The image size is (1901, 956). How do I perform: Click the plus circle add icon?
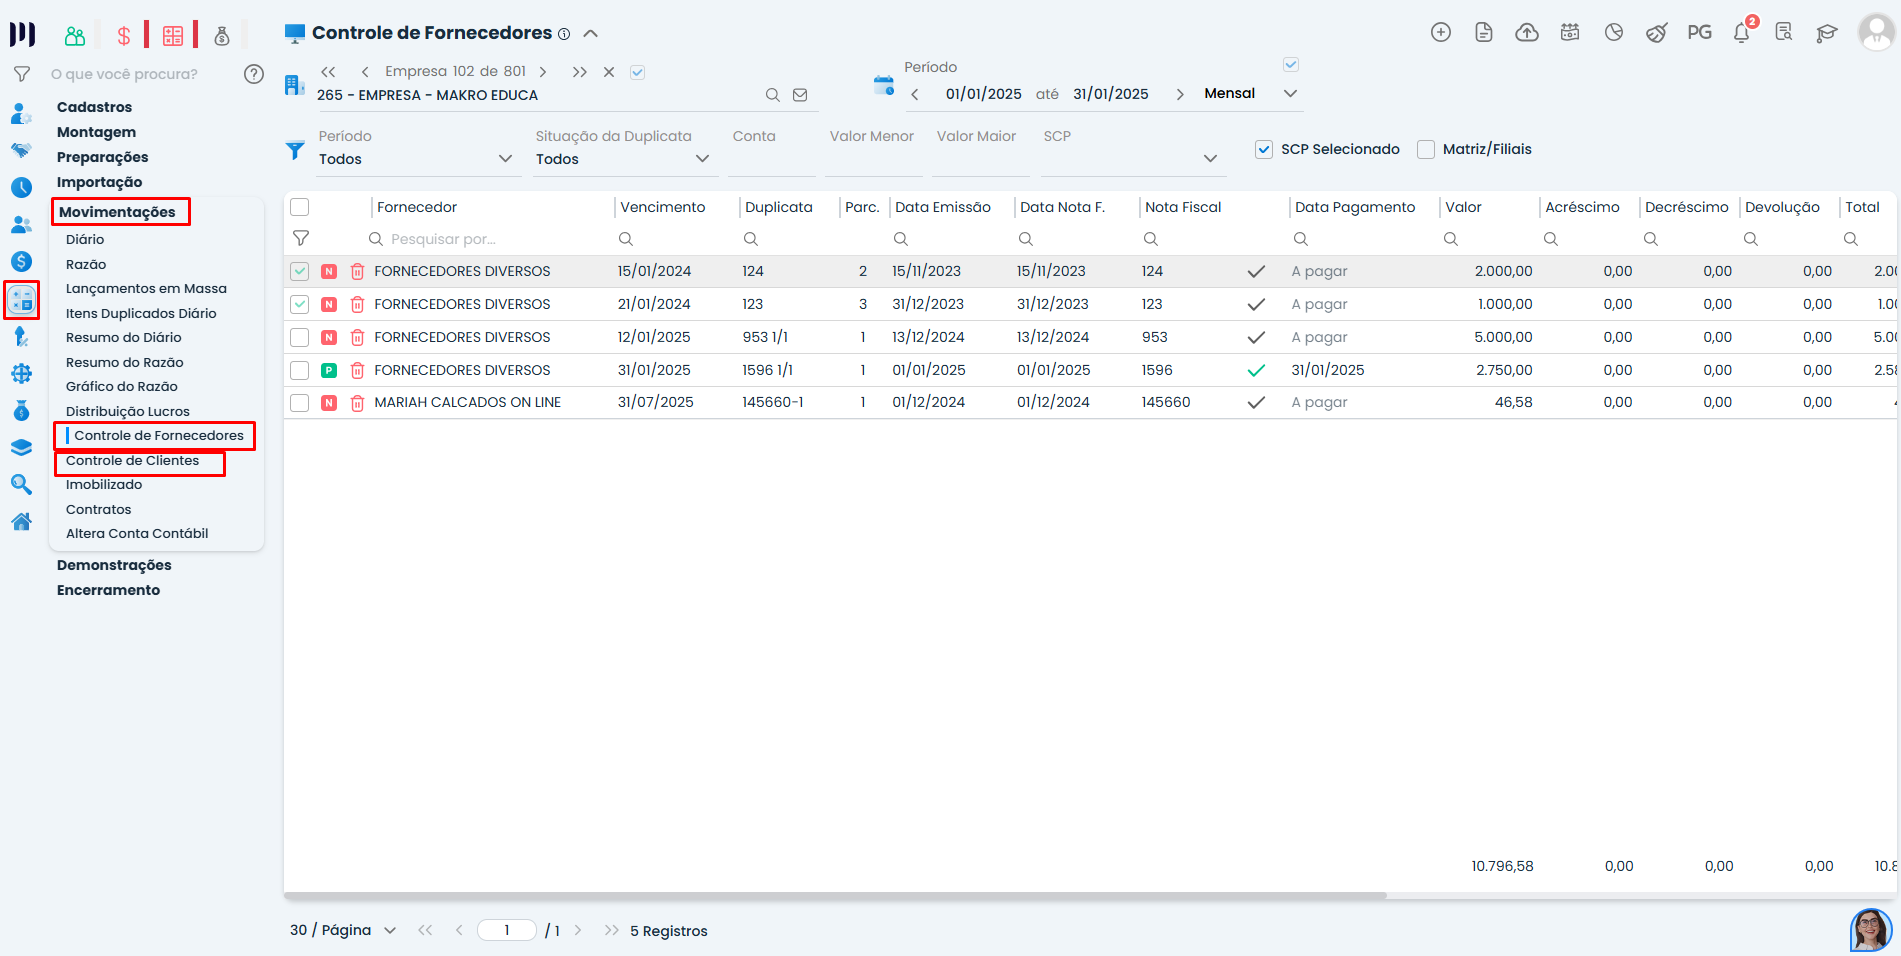[1441, 33]
